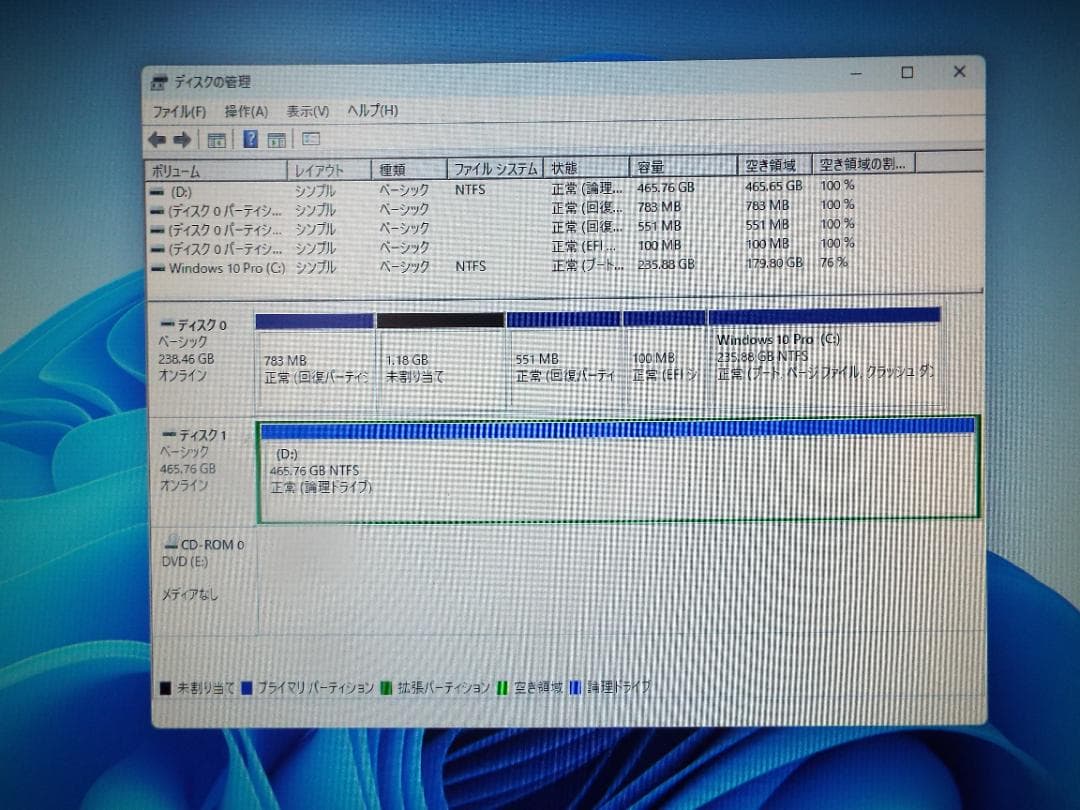Open the ファイル(F) menu
1080x810 pixels.
[x=180, y=111]
